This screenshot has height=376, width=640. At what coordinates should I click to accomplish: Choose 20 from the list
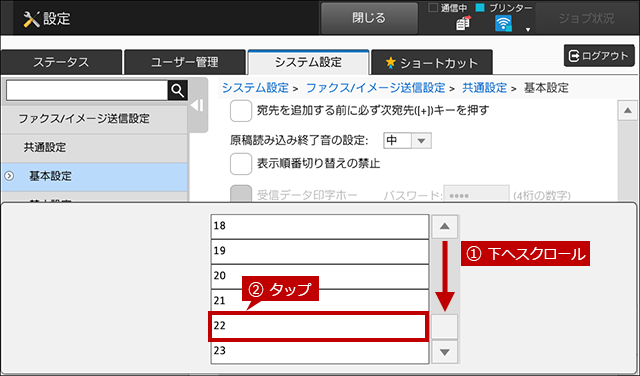[x=320, y=276]
